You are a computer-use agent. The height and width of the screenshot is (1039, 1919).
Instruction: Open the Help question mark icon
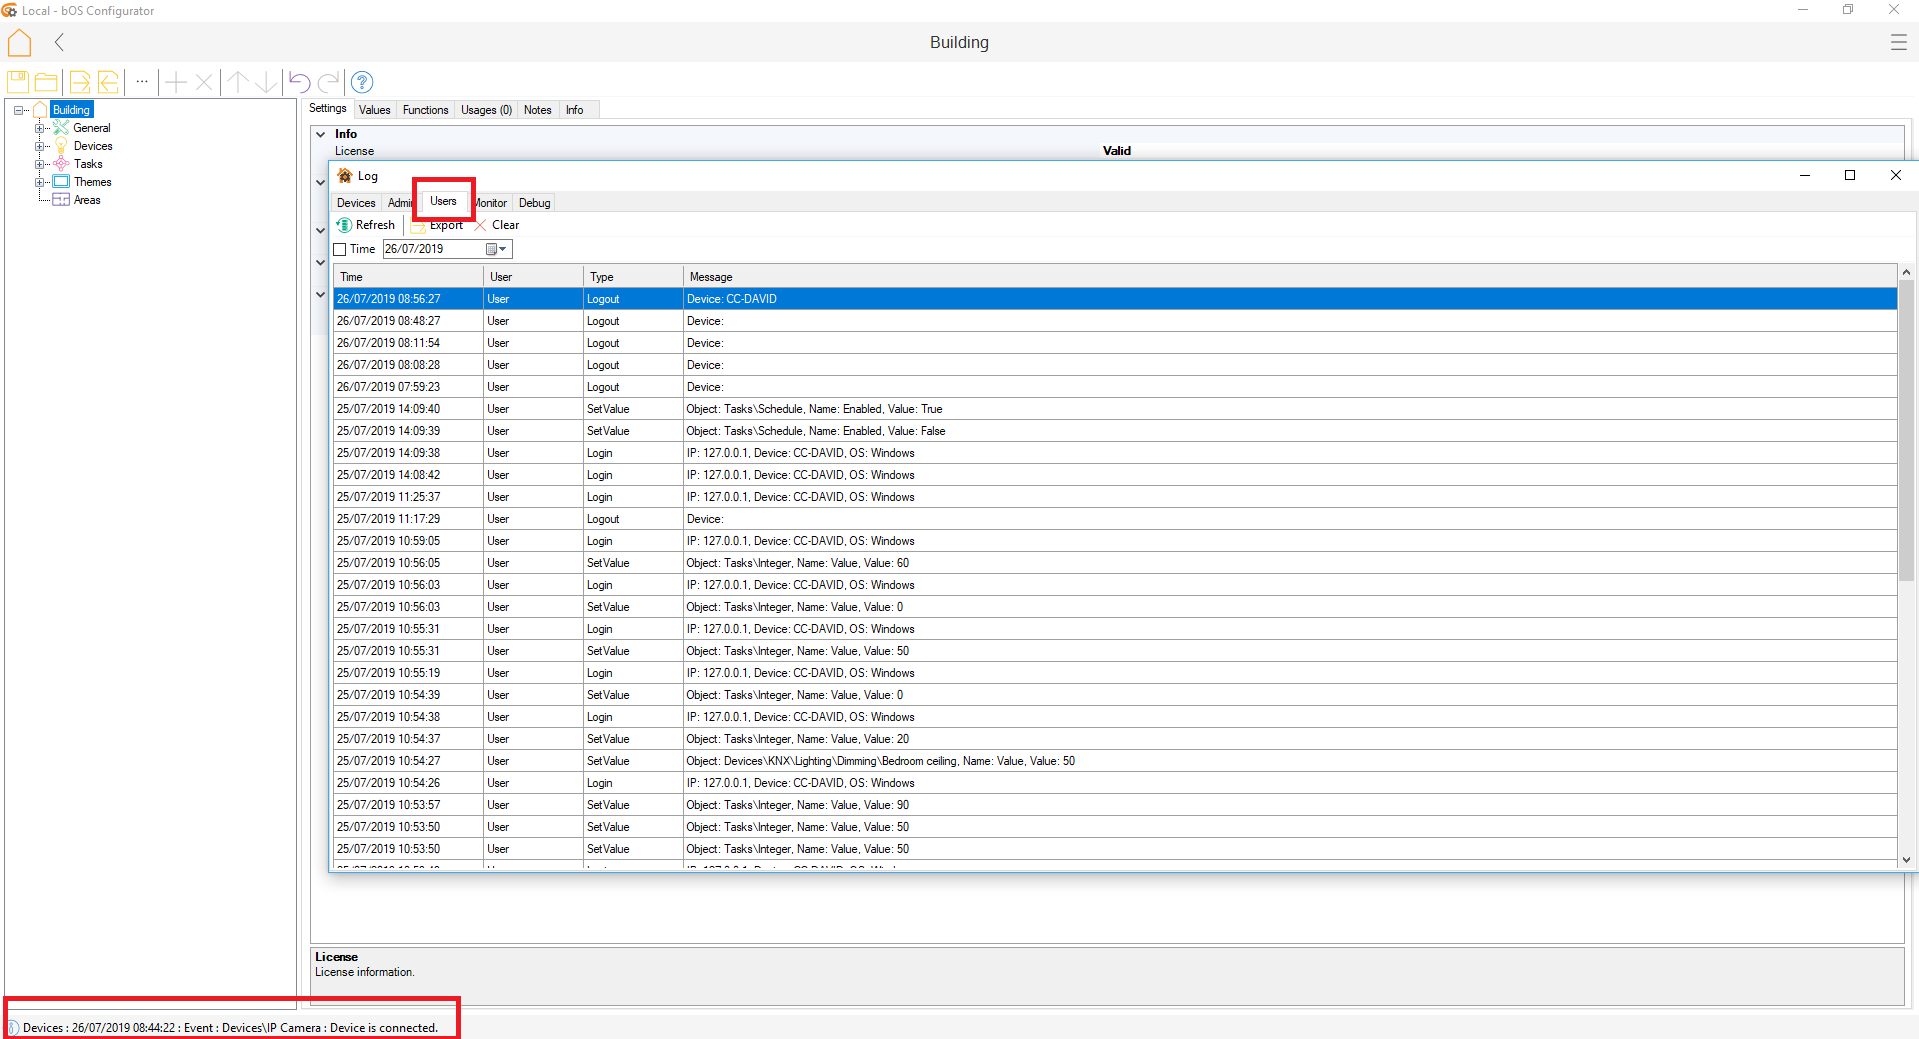coord(362,82)
